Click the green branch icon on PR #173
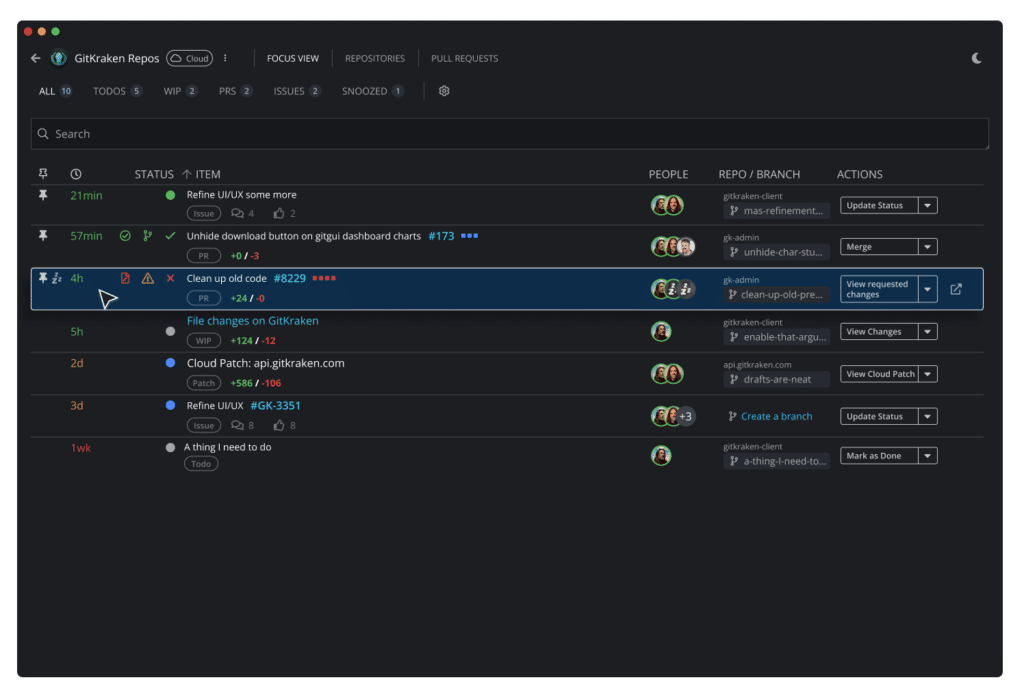Image resolution: width=1024 pixels, height=695 pixels. [148, 236]
